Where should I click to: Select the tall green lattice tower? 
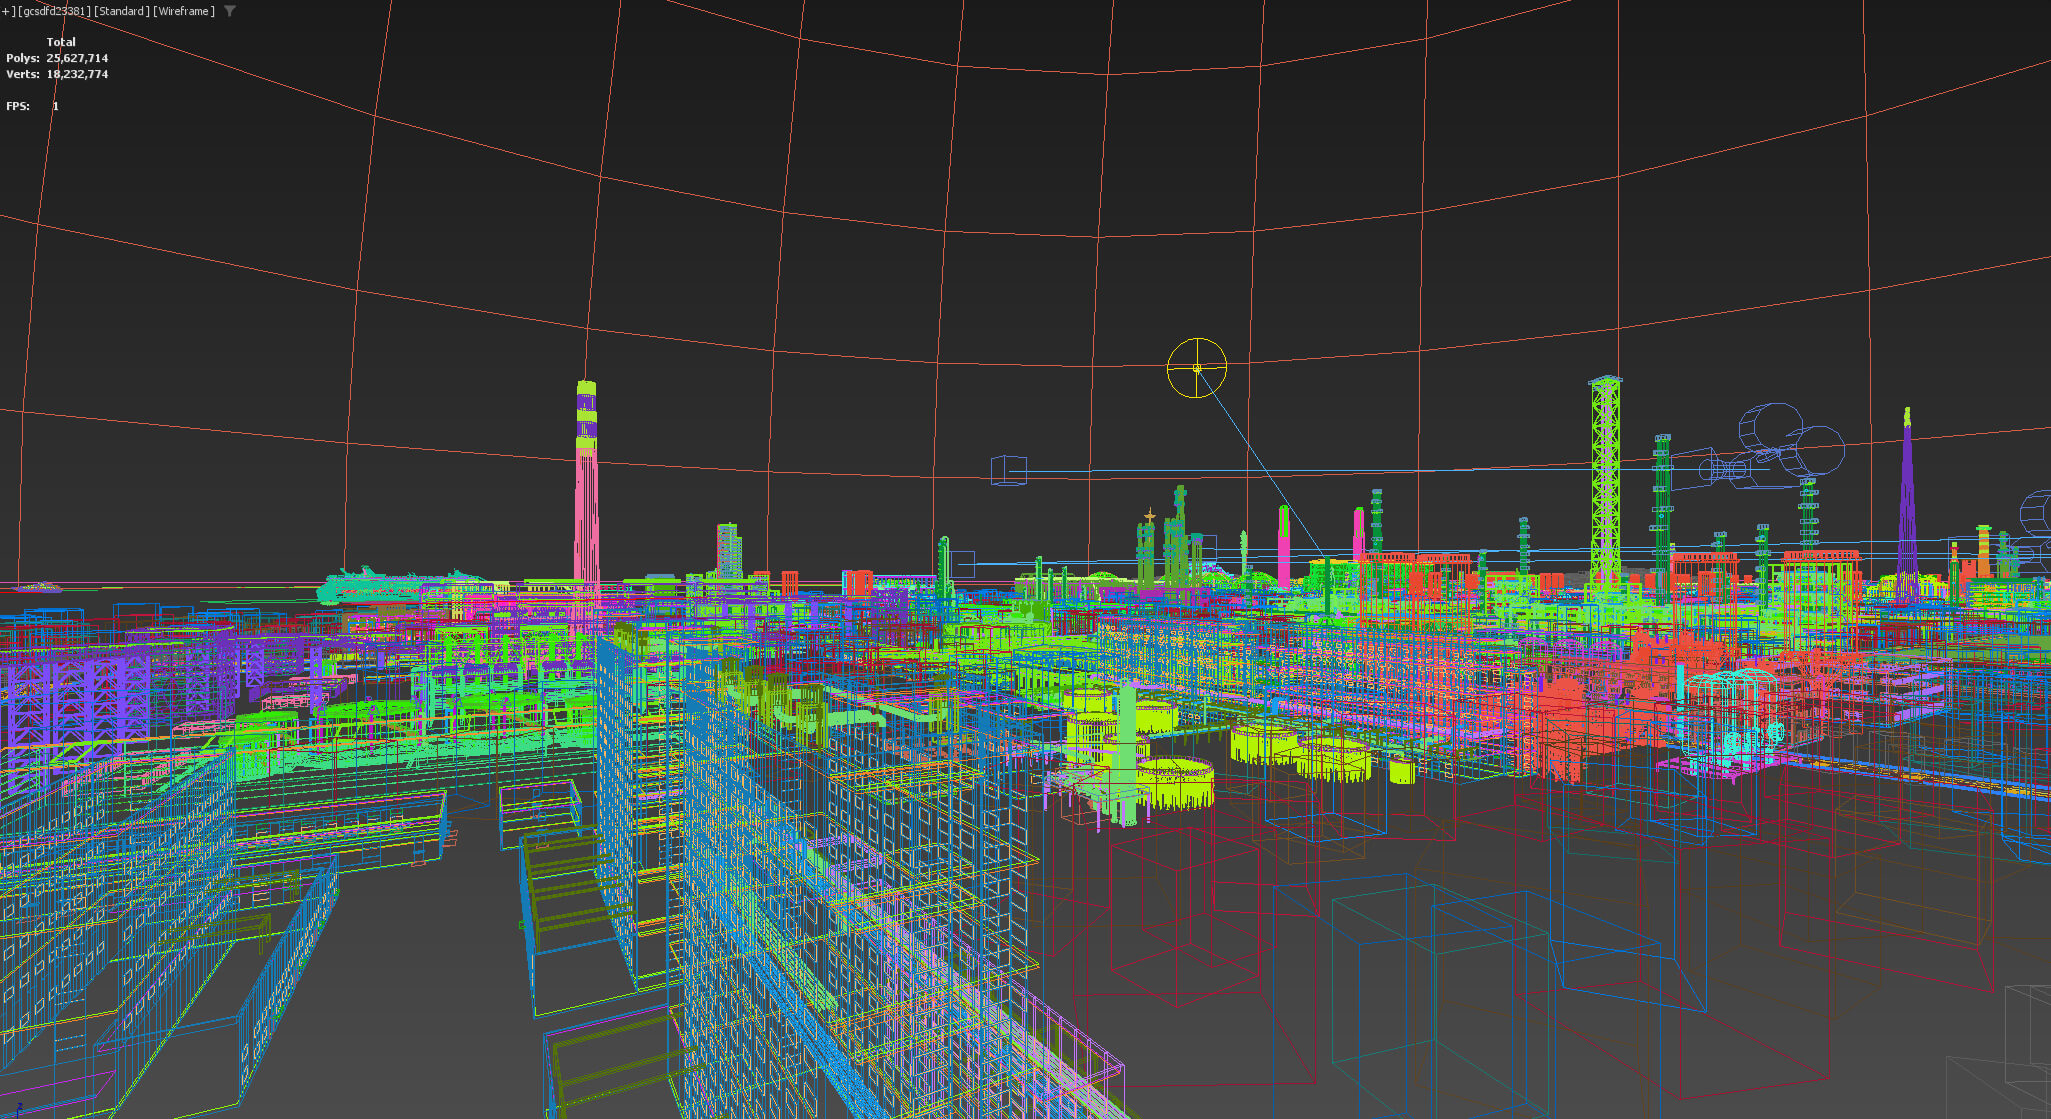pos(1605,478)
